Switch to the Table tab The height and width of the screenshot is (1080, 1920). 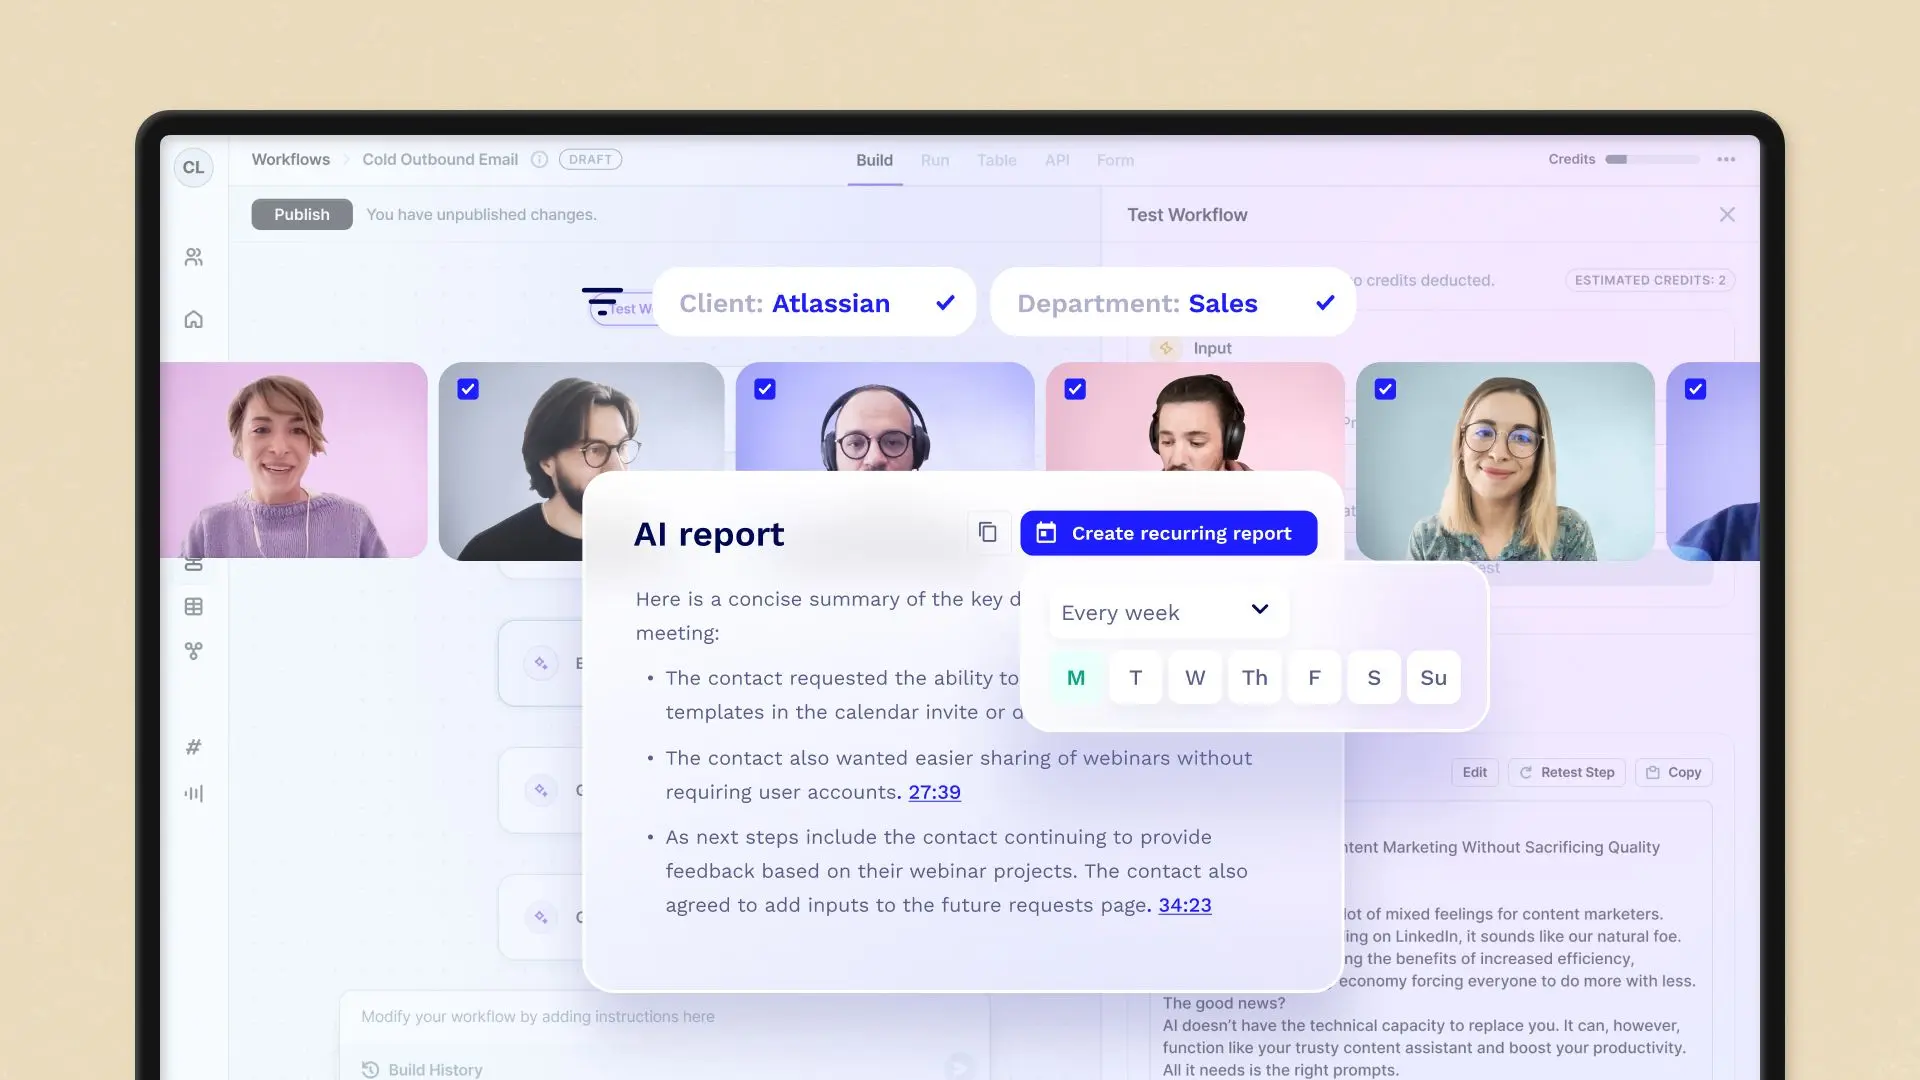point(996,160)
